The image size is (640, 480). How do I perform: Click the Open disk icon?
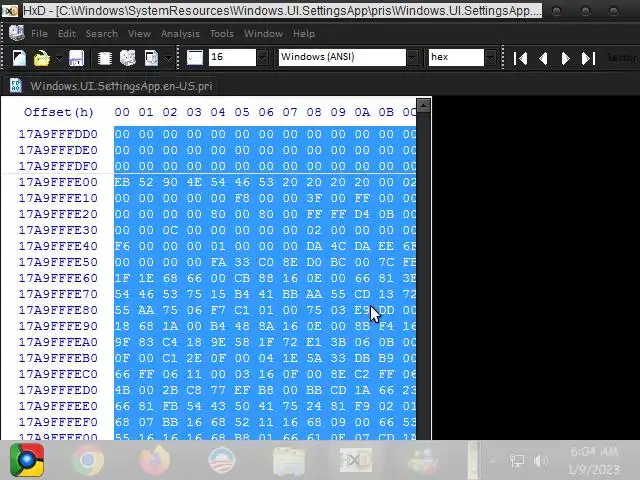point(128,58)
